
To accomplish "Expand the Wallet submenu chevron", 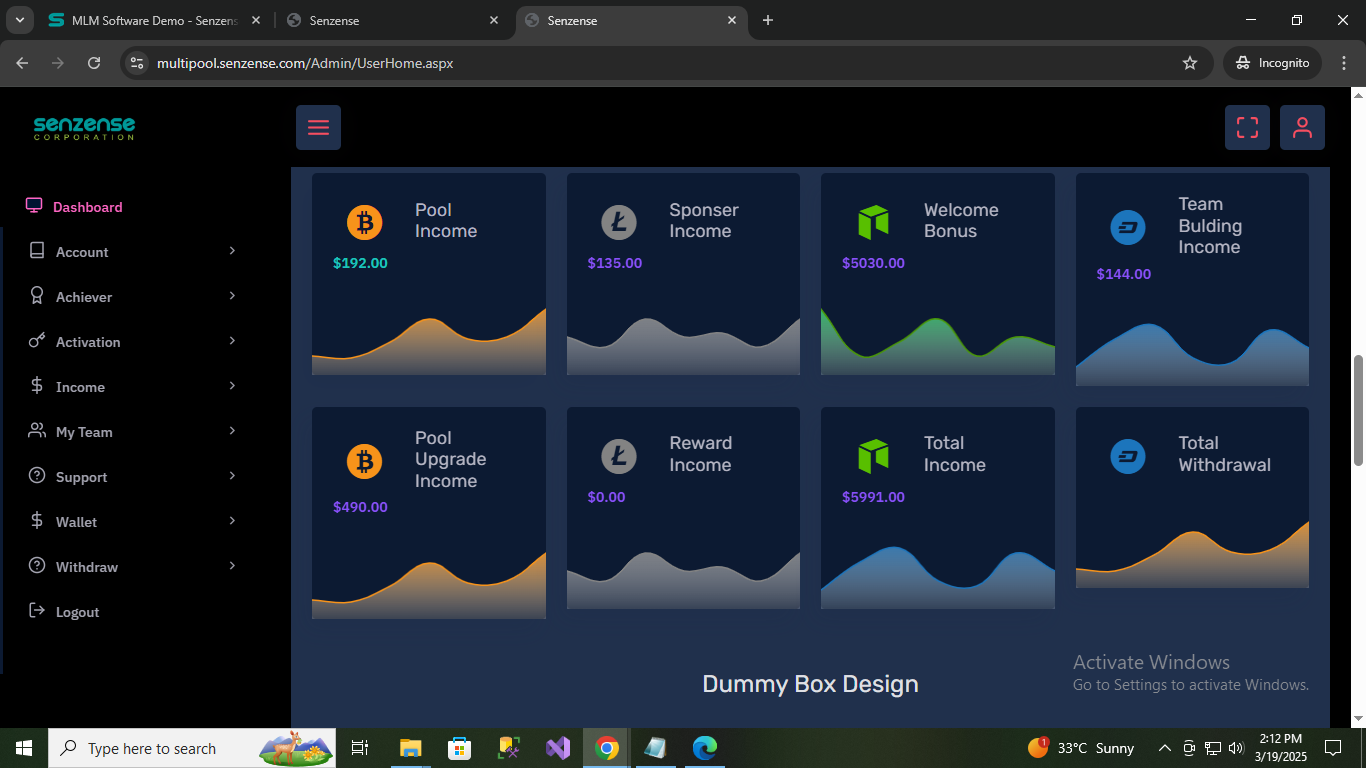I will point(232,521).
